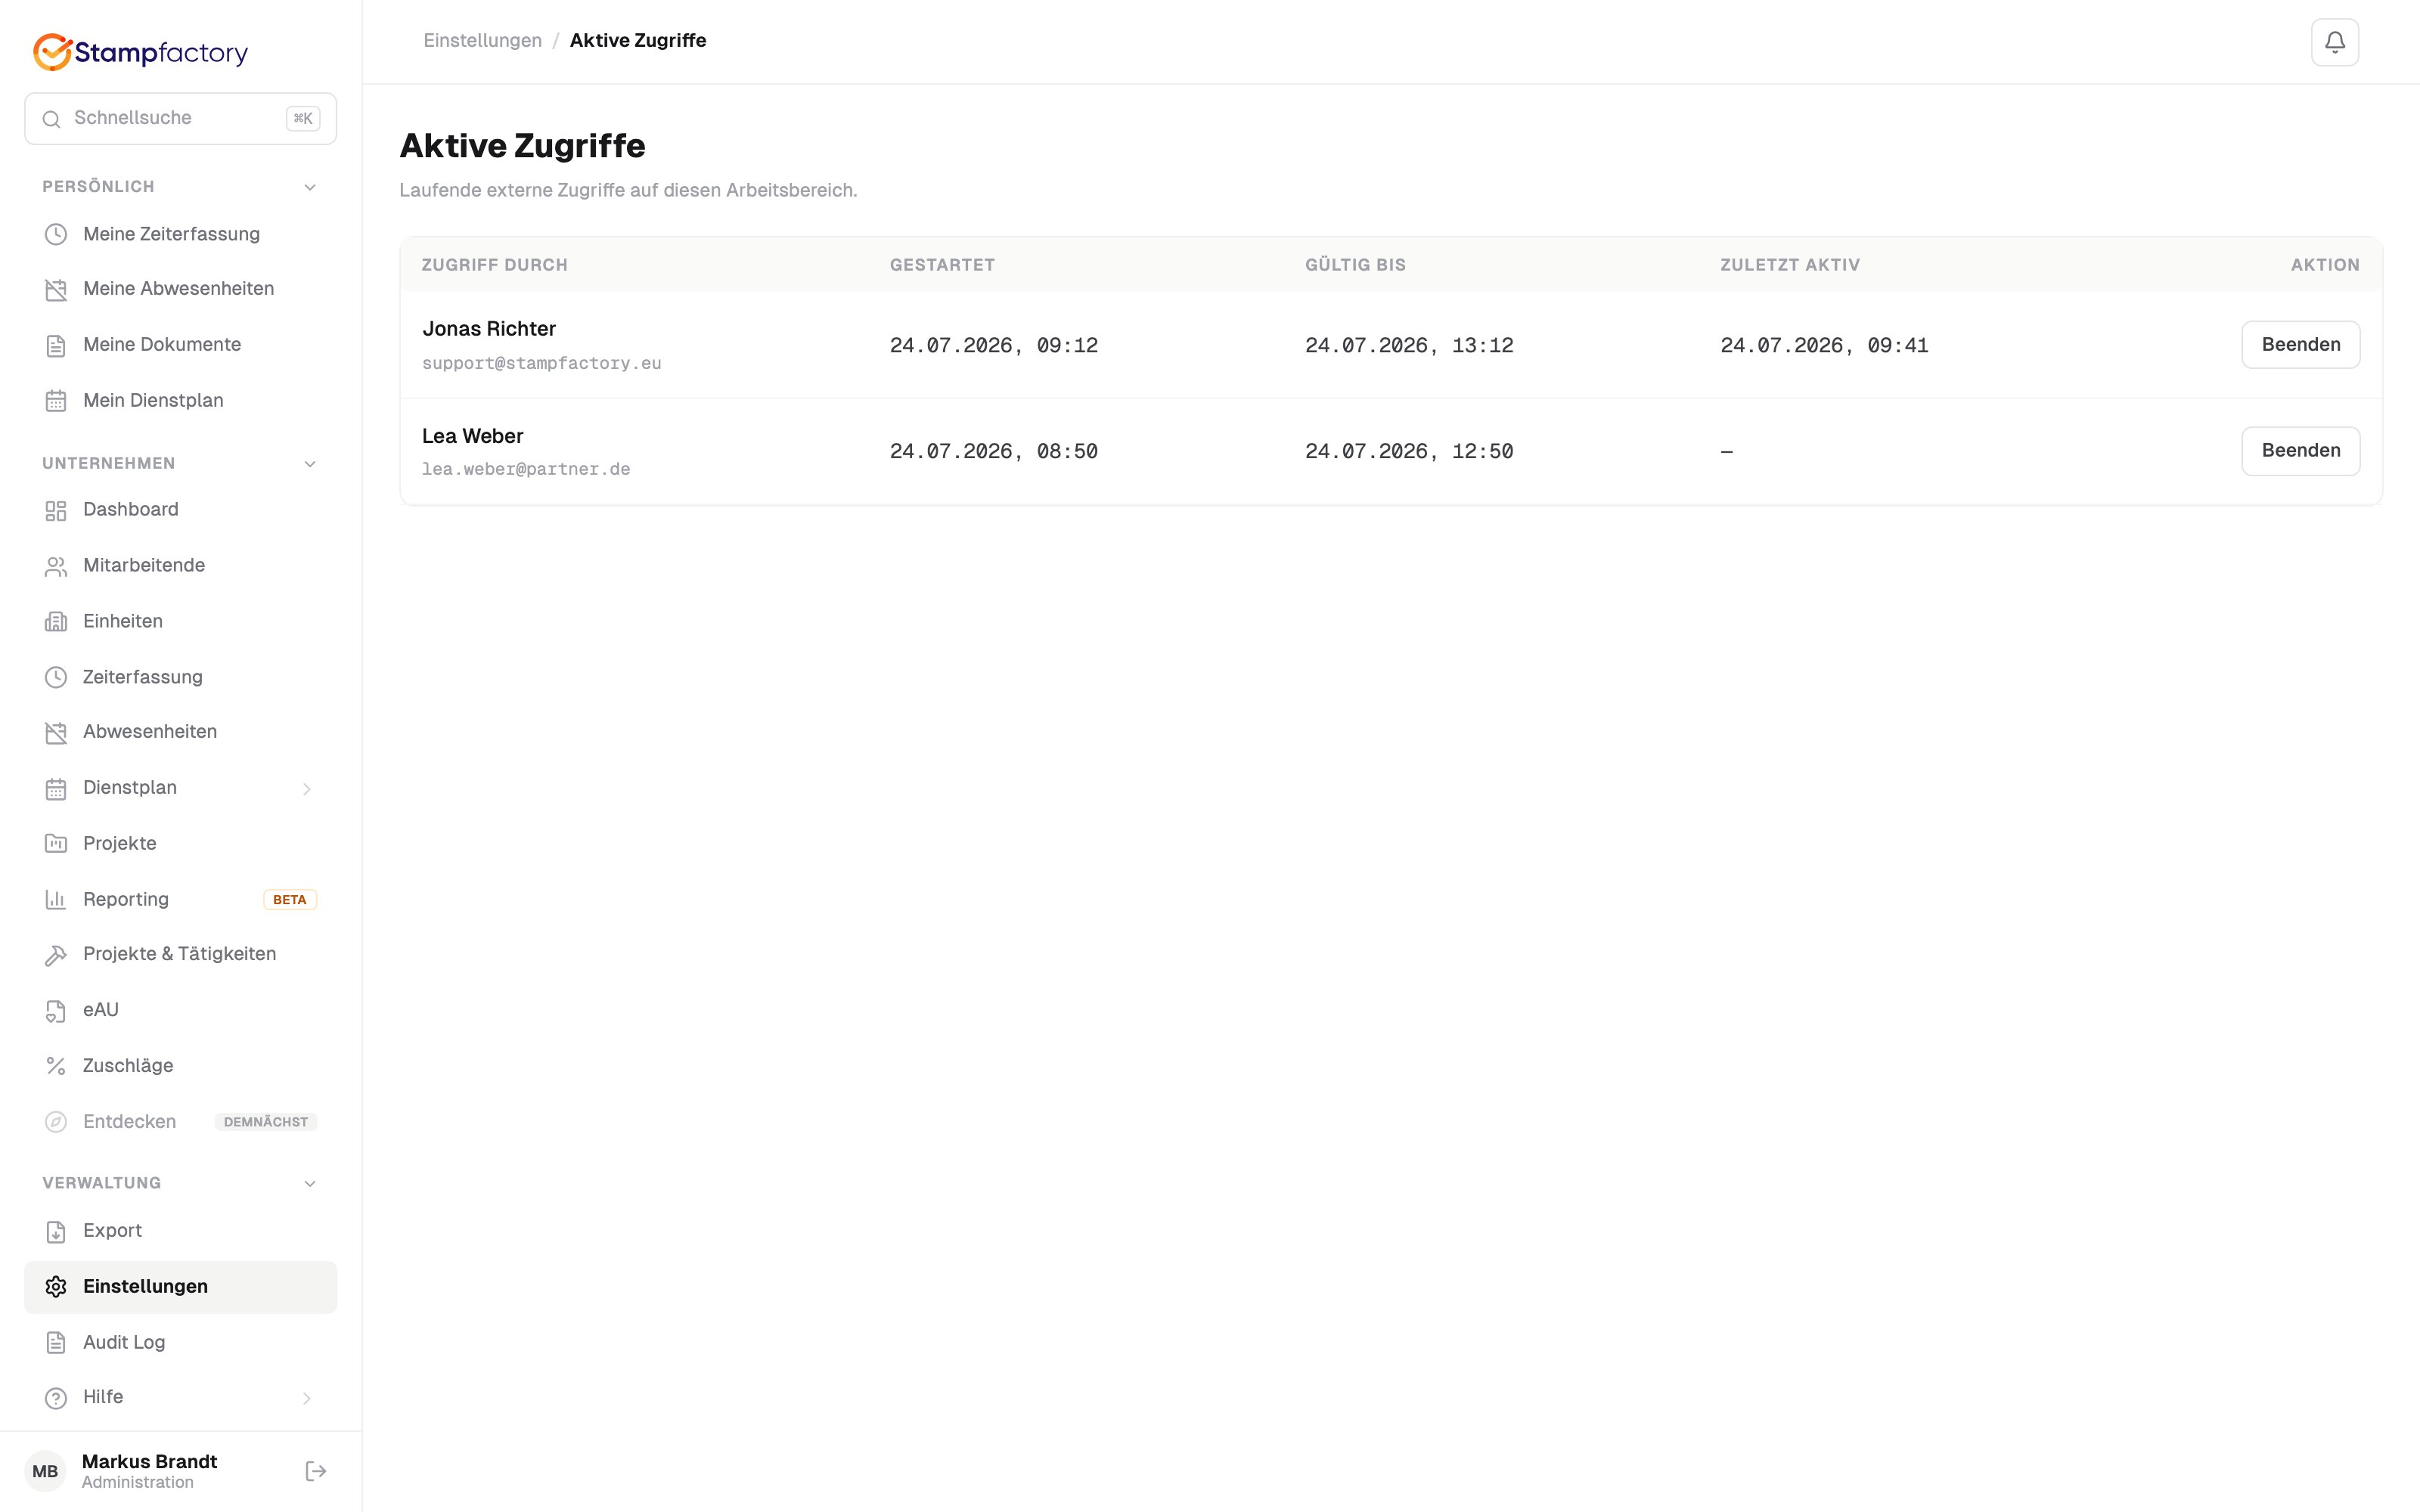
Task: Click the Einstellungen breadcrumb link
Action: 482,41
